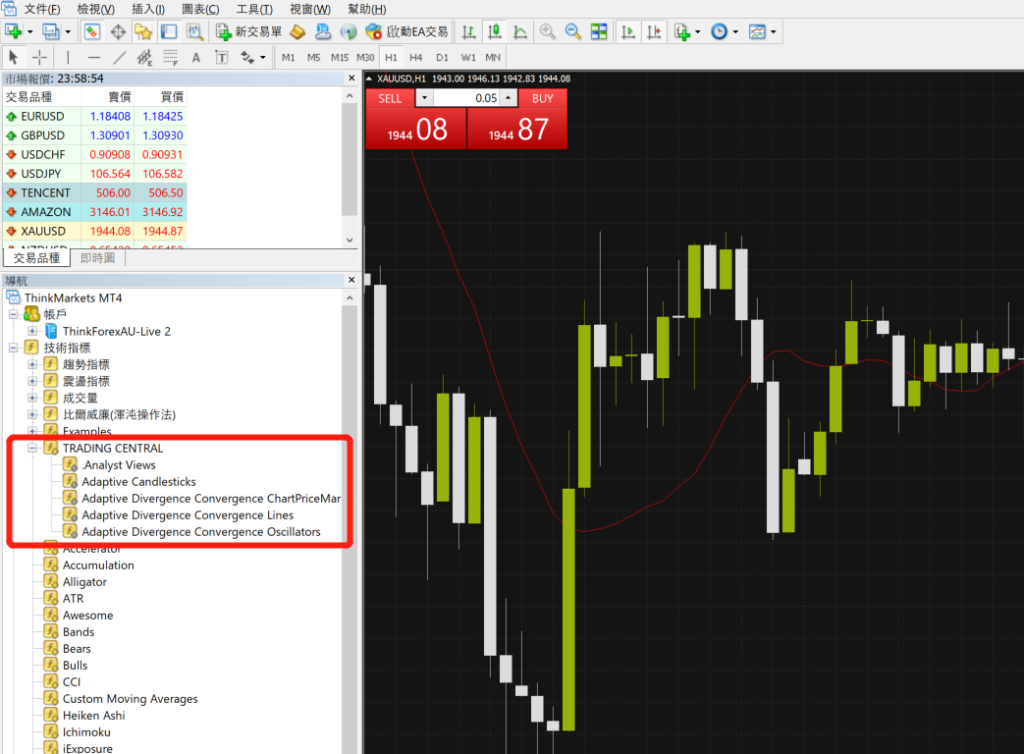Open the tile windows icon
This screenshot has height=754, width=1024.
pos(598,31)
